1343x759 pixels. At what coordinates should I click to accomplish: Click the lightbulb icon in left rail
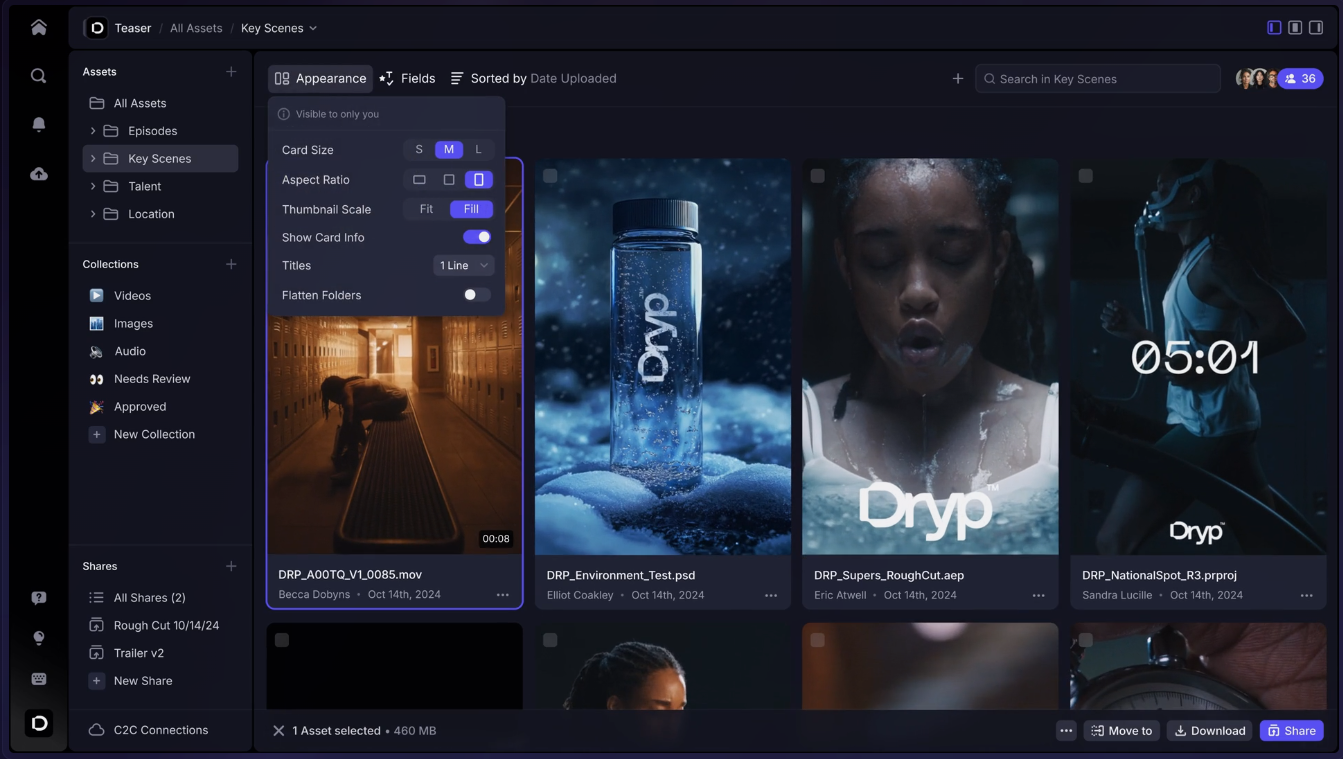39,638
